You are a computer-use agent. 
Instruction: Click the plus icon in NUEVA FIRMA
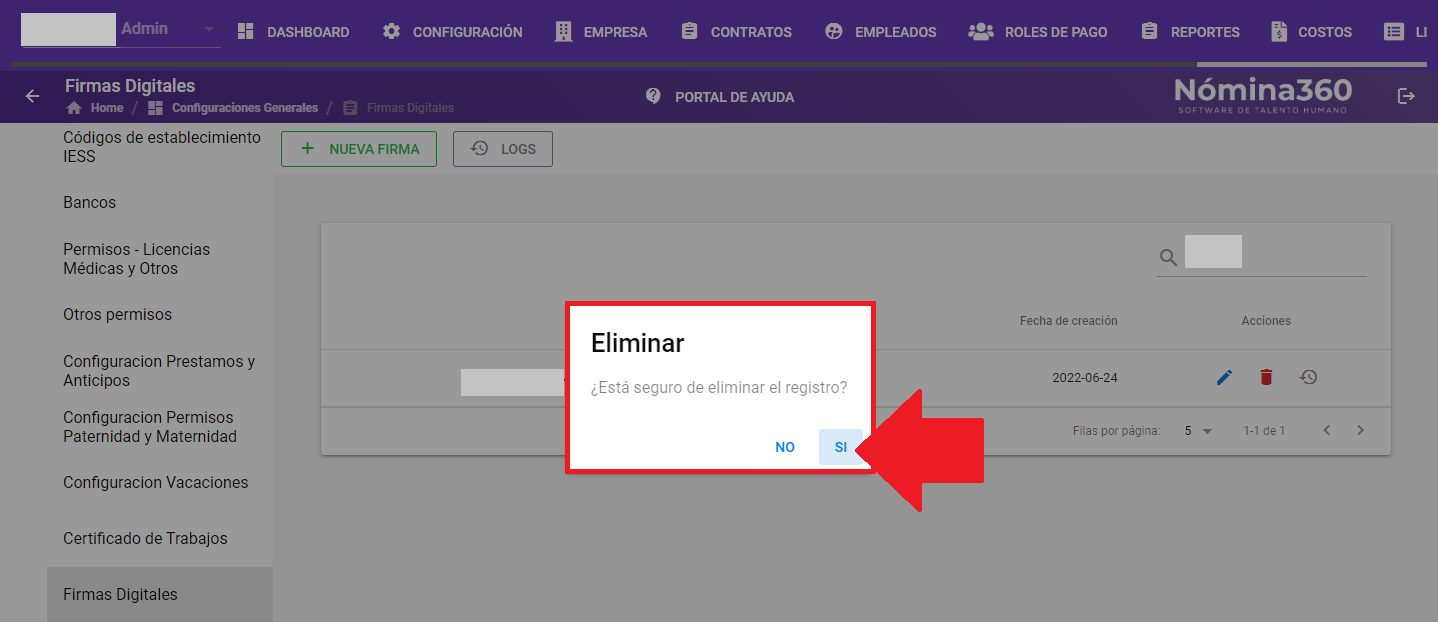[x=307, y=148]
